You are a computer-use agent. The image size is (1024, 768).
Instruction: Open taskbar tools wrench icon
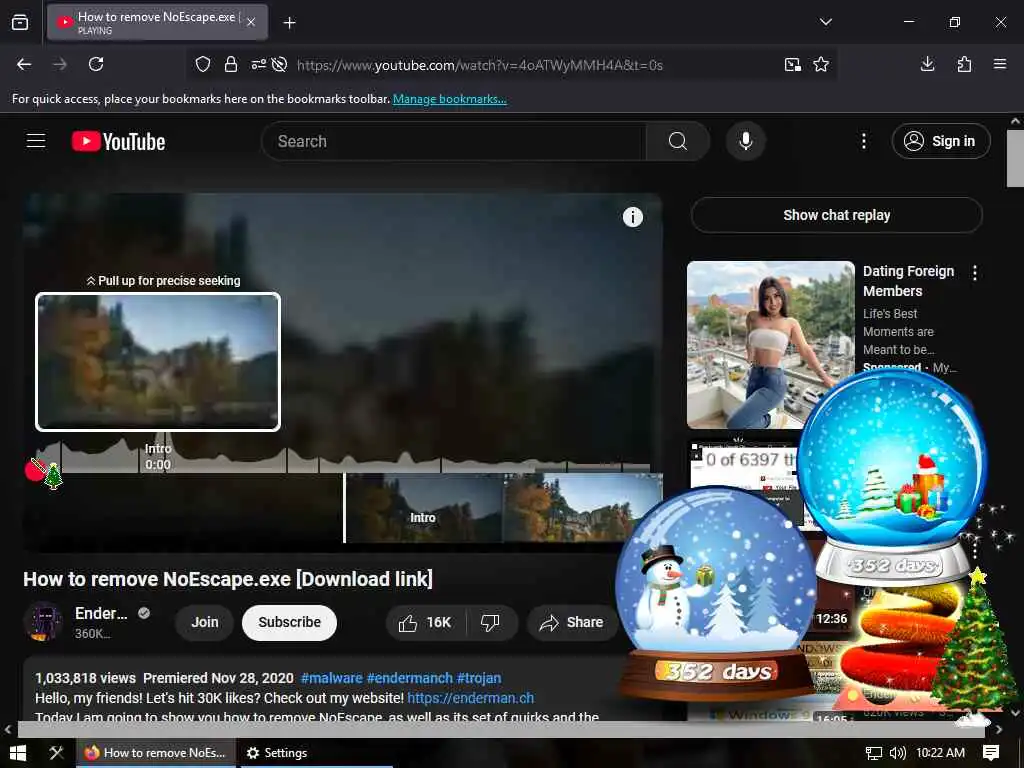click(x=56, y=753)
